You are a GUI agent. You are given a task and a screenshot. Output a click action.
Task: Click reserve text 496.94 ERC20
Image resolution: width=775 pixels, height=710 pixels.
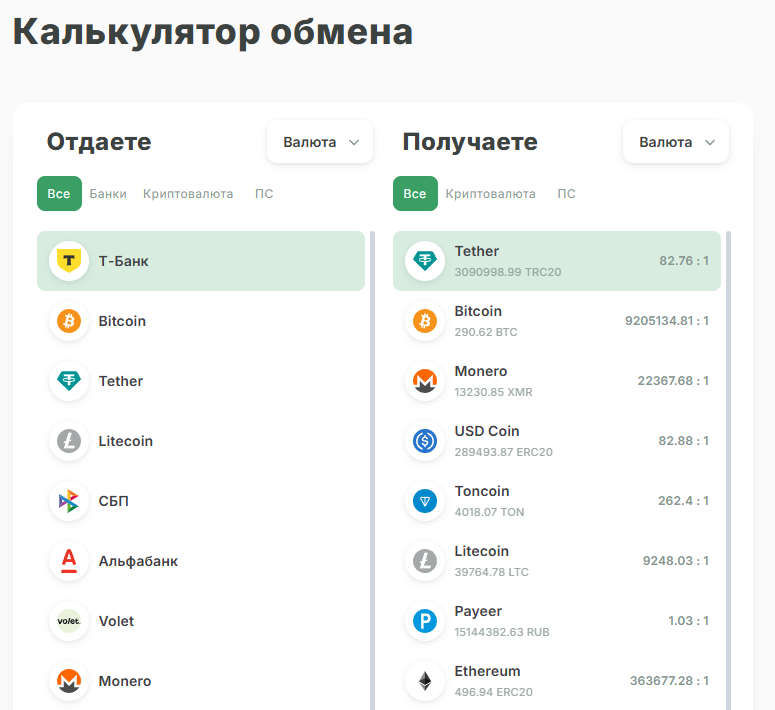click(x=493, y=692)
